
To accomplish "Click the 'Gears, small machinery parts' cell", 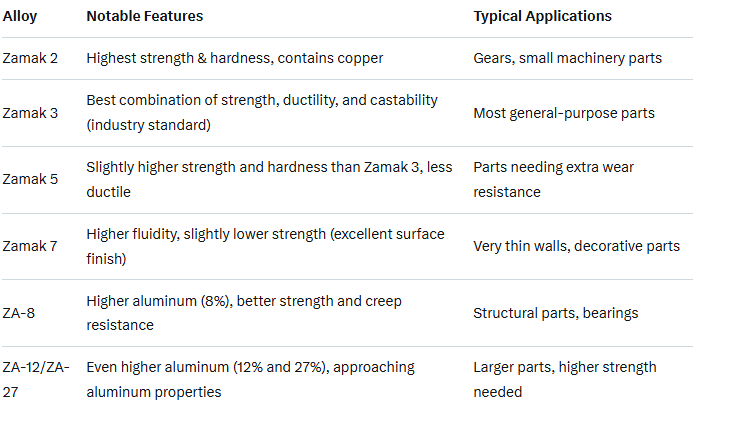I will 567,58.
